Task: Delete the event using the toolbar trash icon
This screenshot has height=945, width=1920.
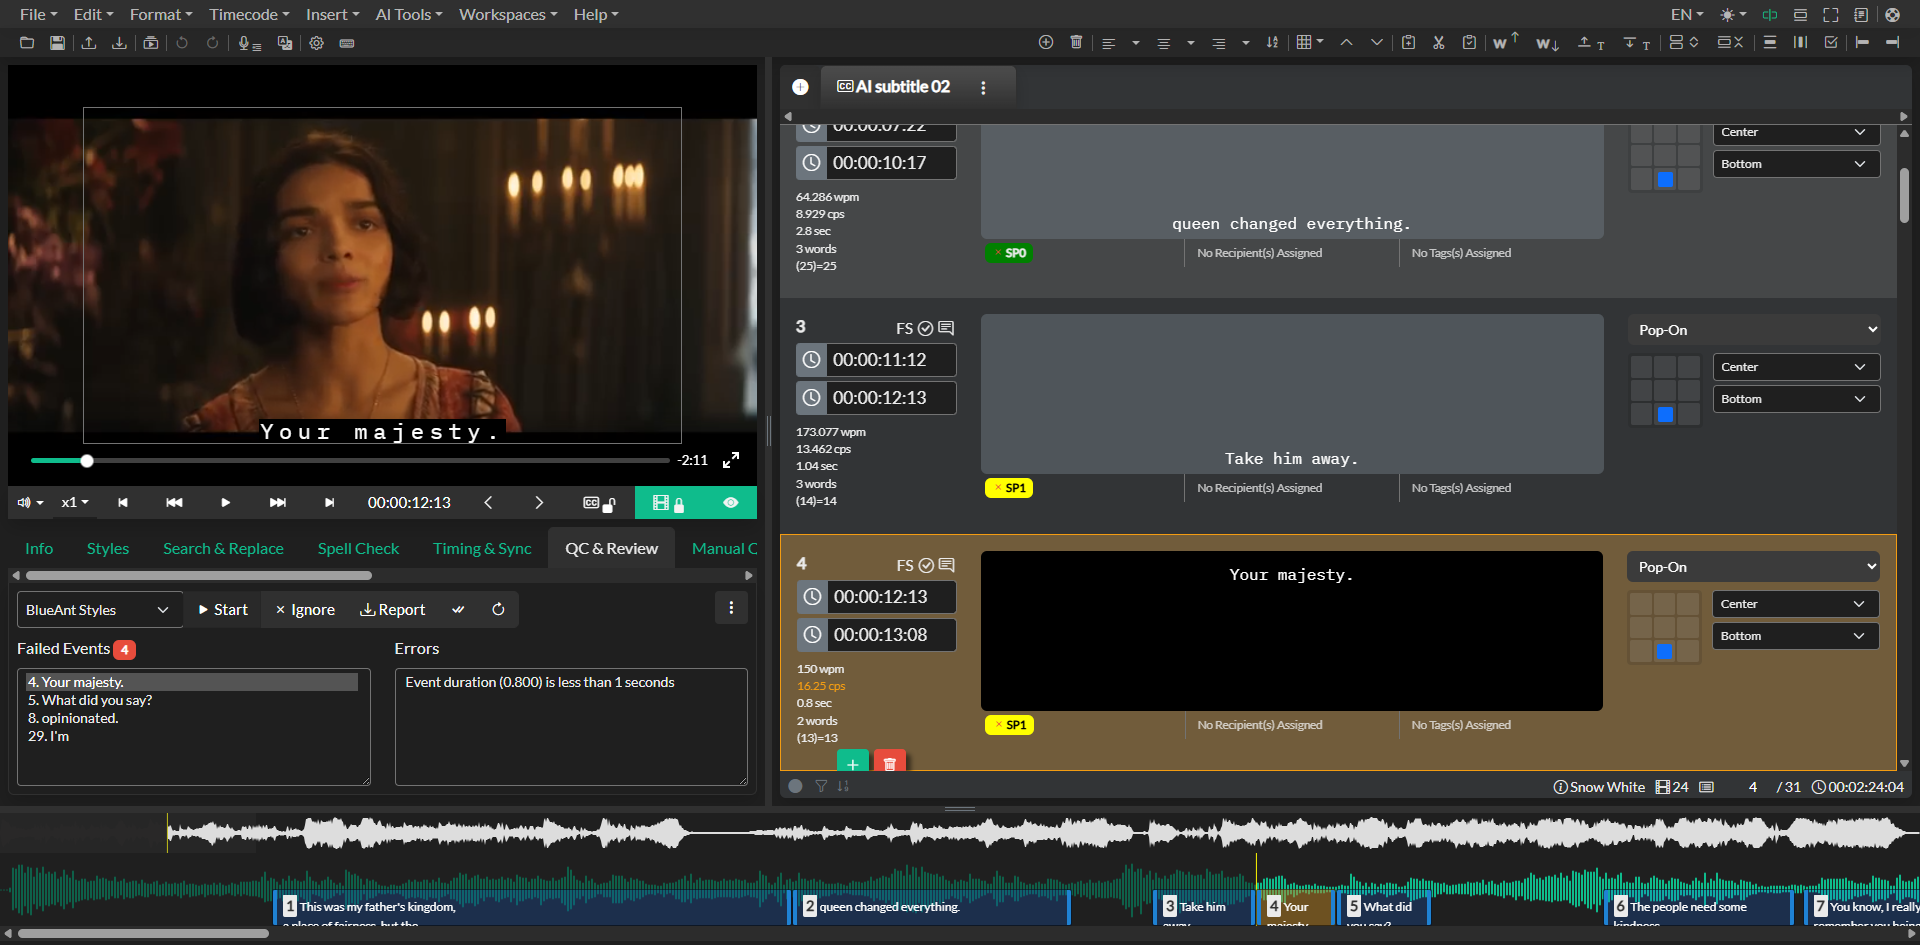Action: pos(1076,42)
